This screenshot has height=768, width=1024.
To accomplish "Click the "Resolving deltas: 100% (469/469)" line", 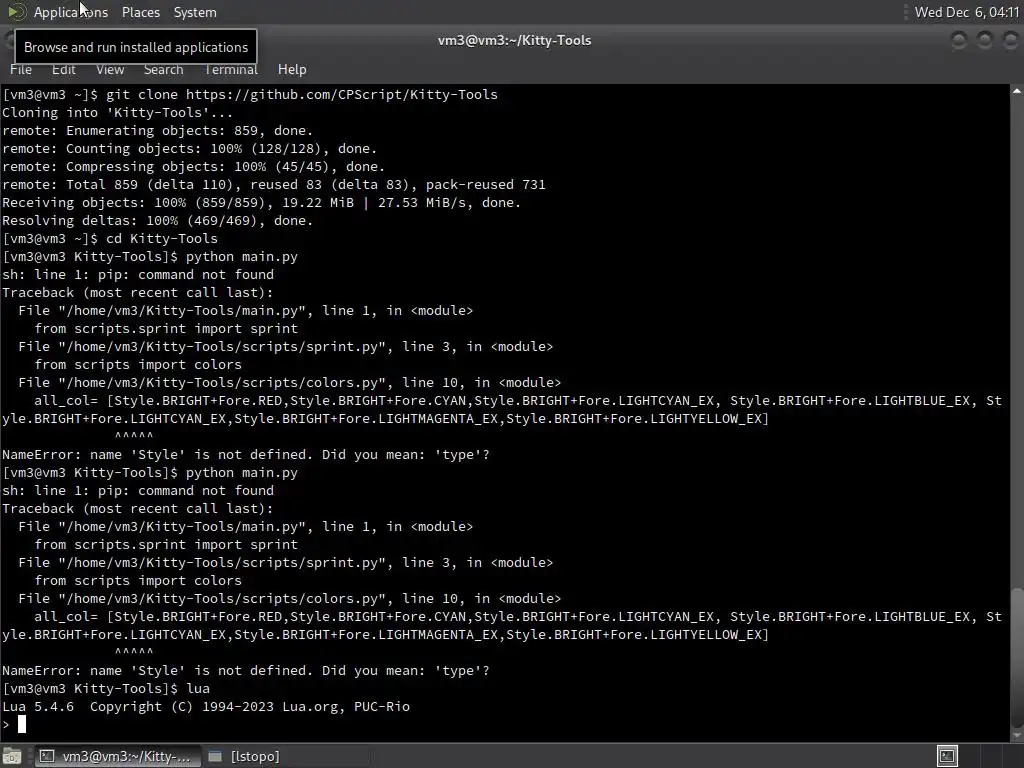I will pyautogui.click(x=157, y=221).
